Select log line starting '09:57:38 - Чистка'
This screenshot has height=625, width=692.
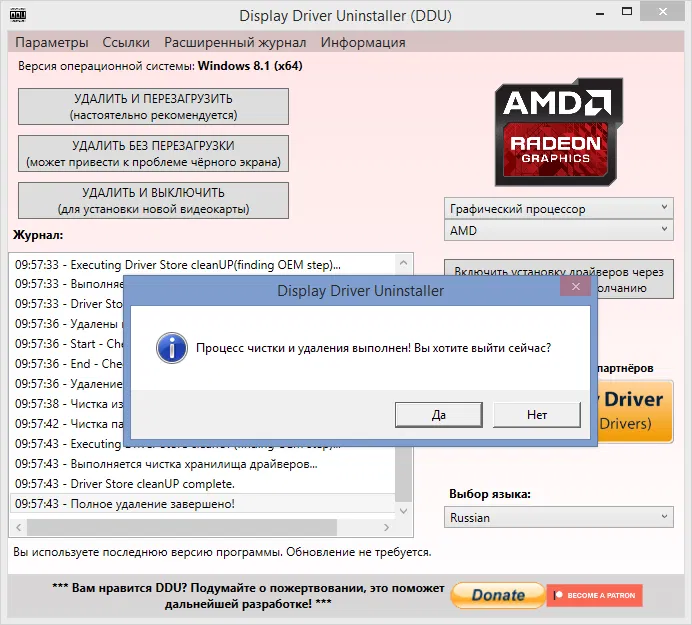tap(67, 403)
